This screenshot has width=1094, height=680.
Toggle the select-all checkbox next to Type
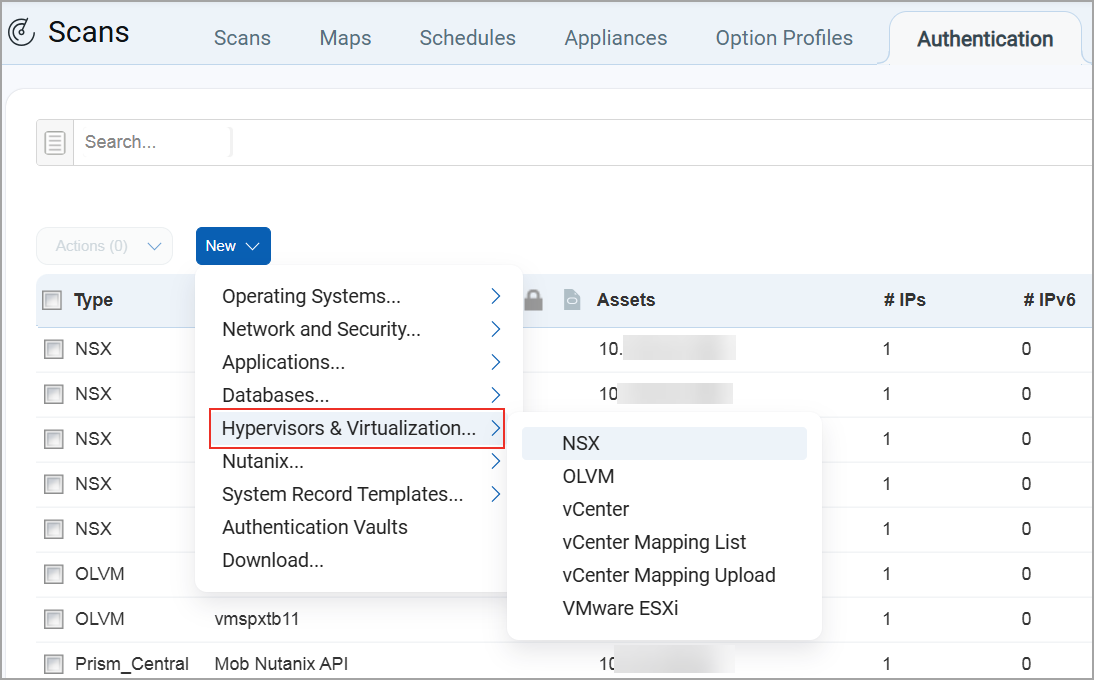tap(52, 301)
